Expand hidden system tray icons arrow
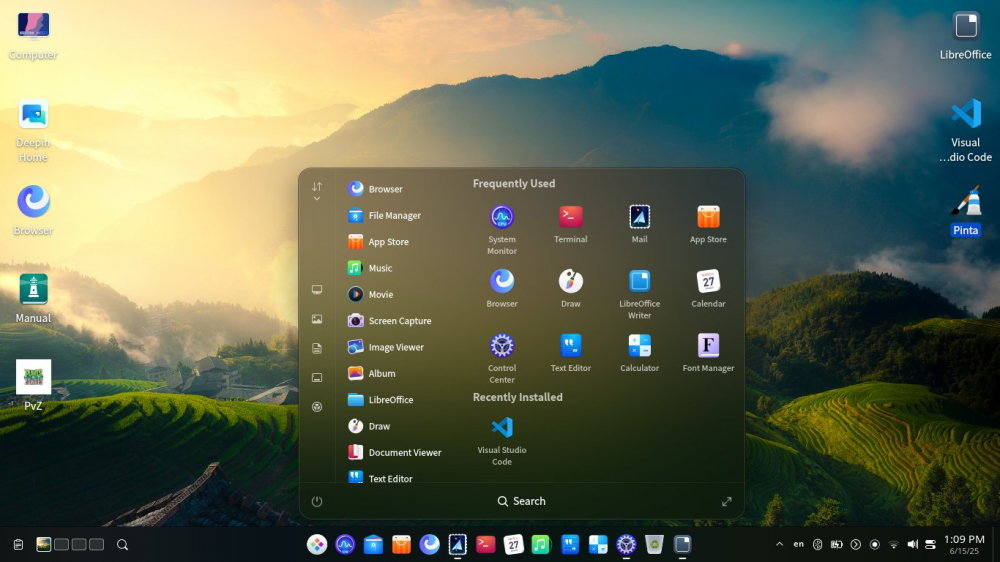This screenshot has width=1000, height=562. click(779, 544)
